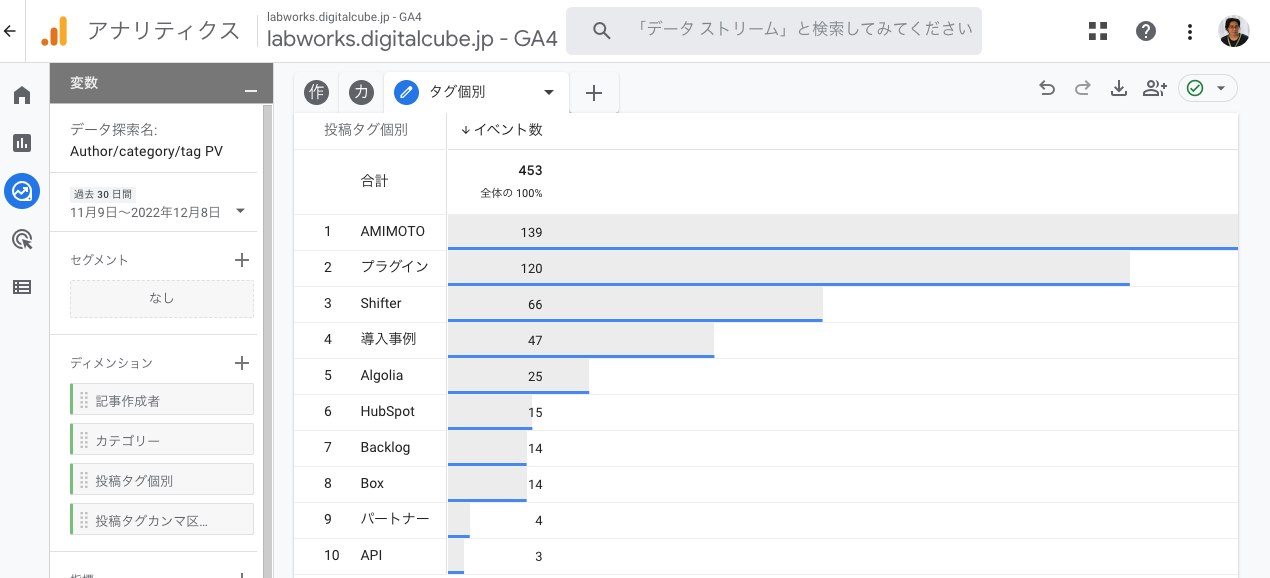
Task: Open the help question mark icon
Action: 1146,31
